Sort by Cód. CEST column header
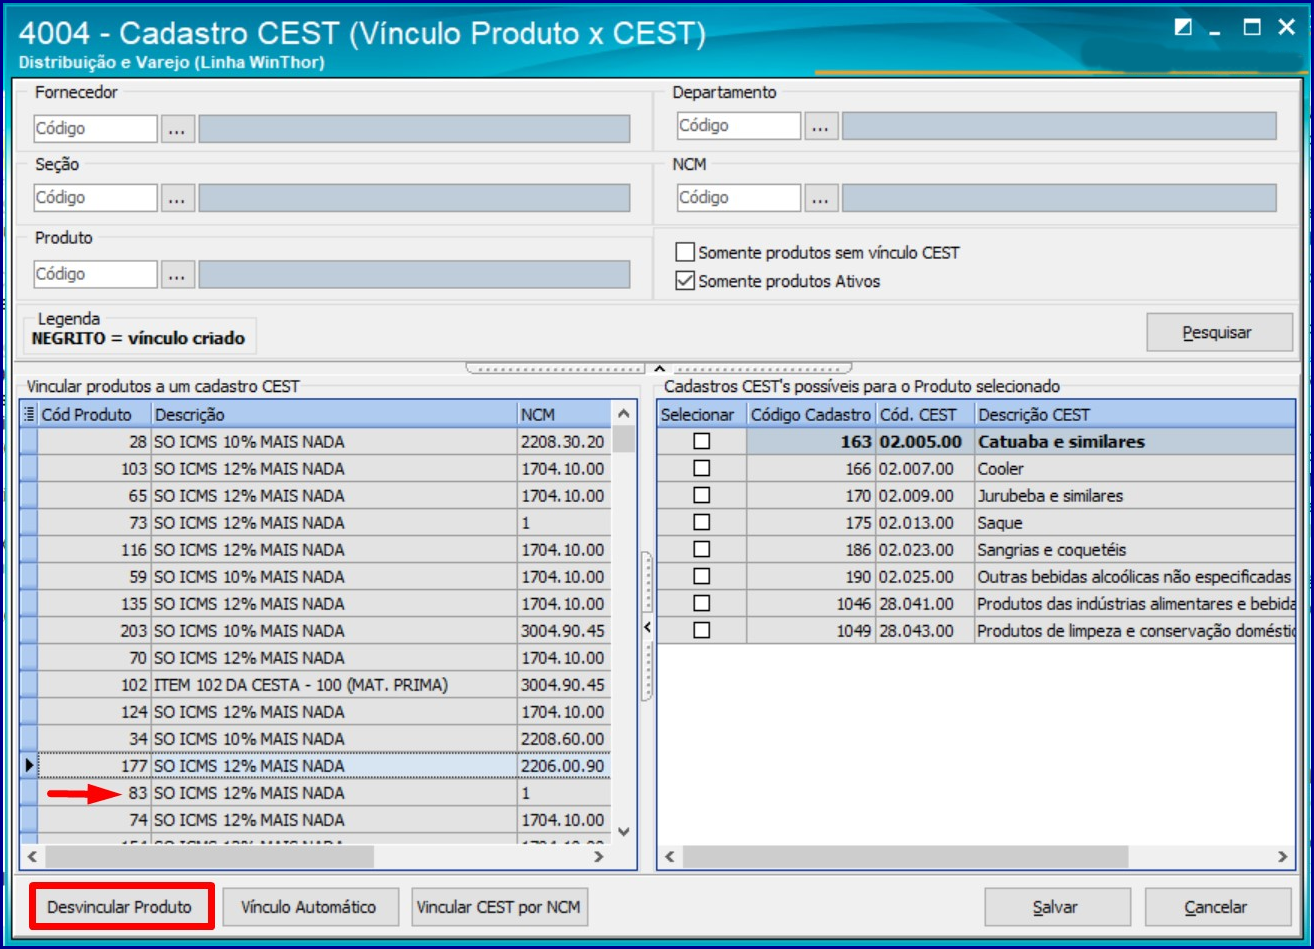Image resolution: width=1314 pixels, height=949 pixels. [925, 414]
